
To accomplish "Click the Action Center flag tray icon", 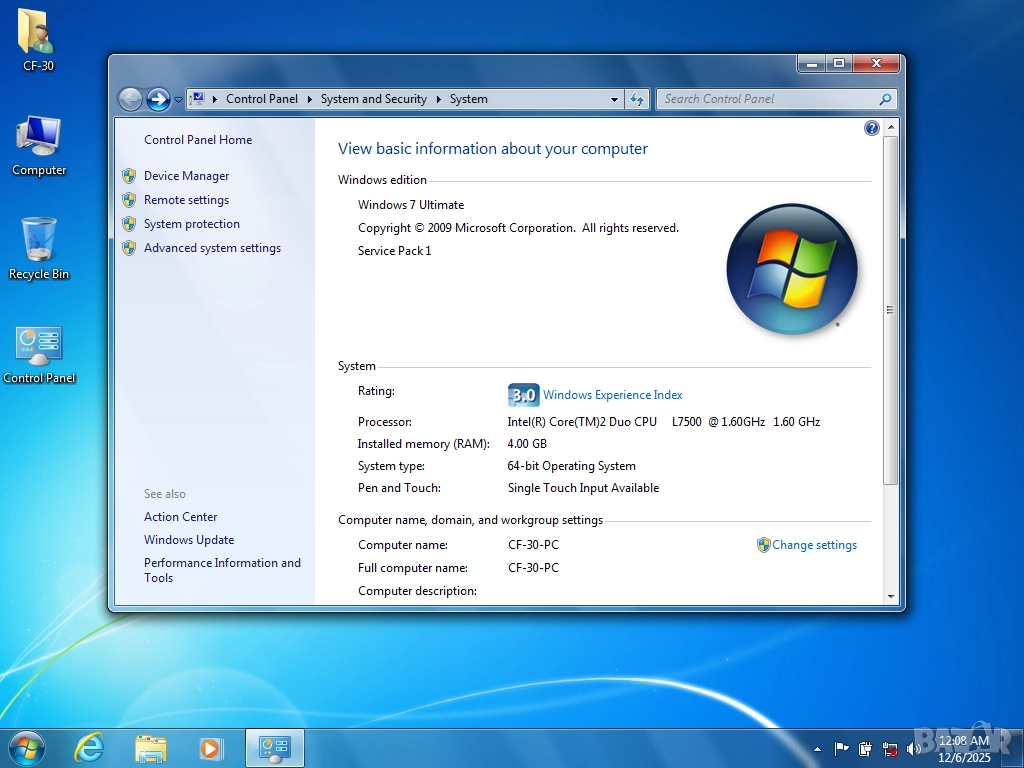I will 841,748.
